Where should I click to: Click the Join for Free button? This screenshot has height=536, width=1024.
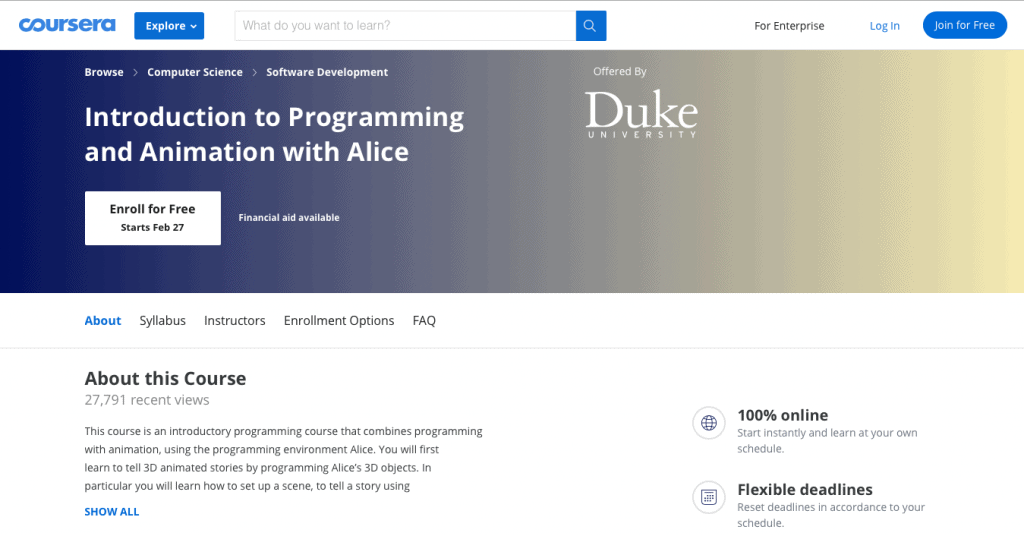click(x=965, y=25)
